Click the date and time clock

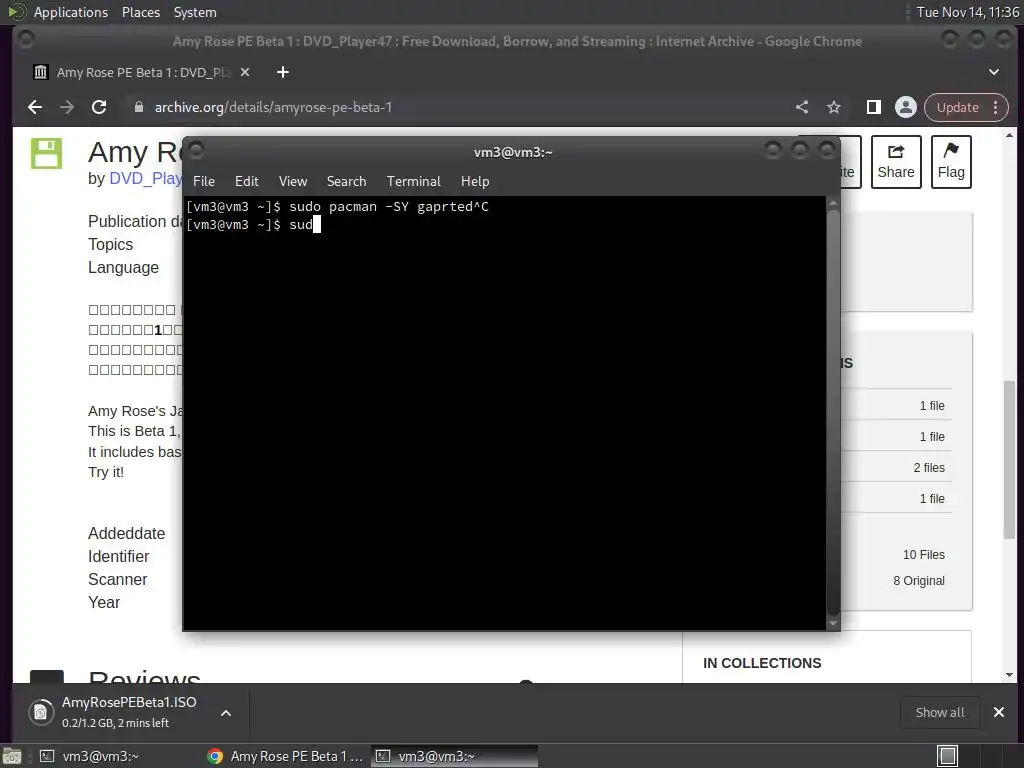click(968, 12)
